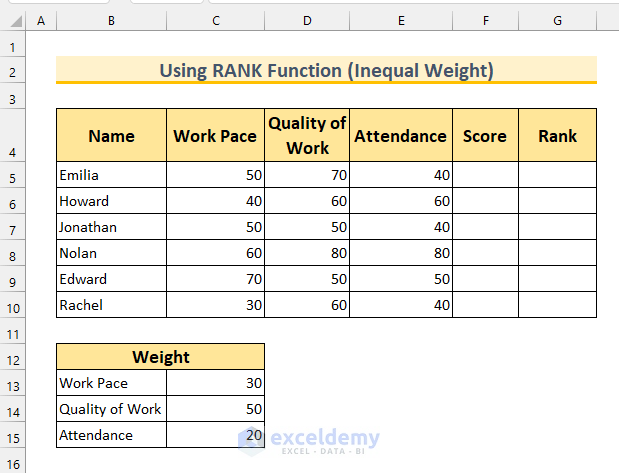Click the Score cell for Emilia

[x=485, y=175]
